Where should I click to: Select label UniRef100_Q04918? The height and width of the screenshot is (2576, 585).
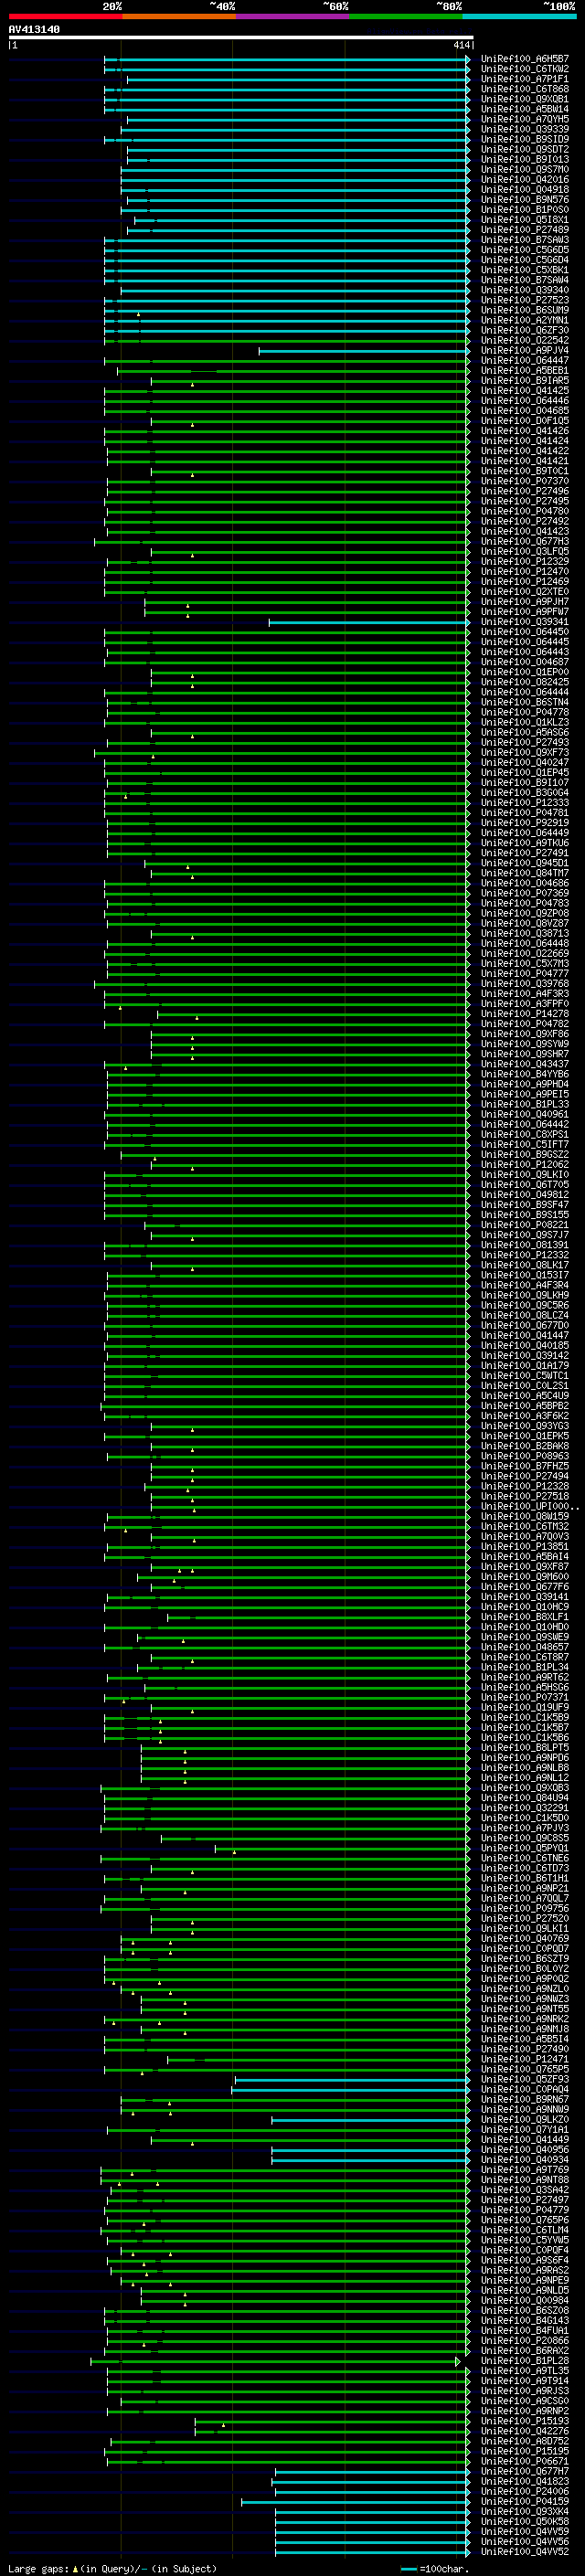pos(525,189)
